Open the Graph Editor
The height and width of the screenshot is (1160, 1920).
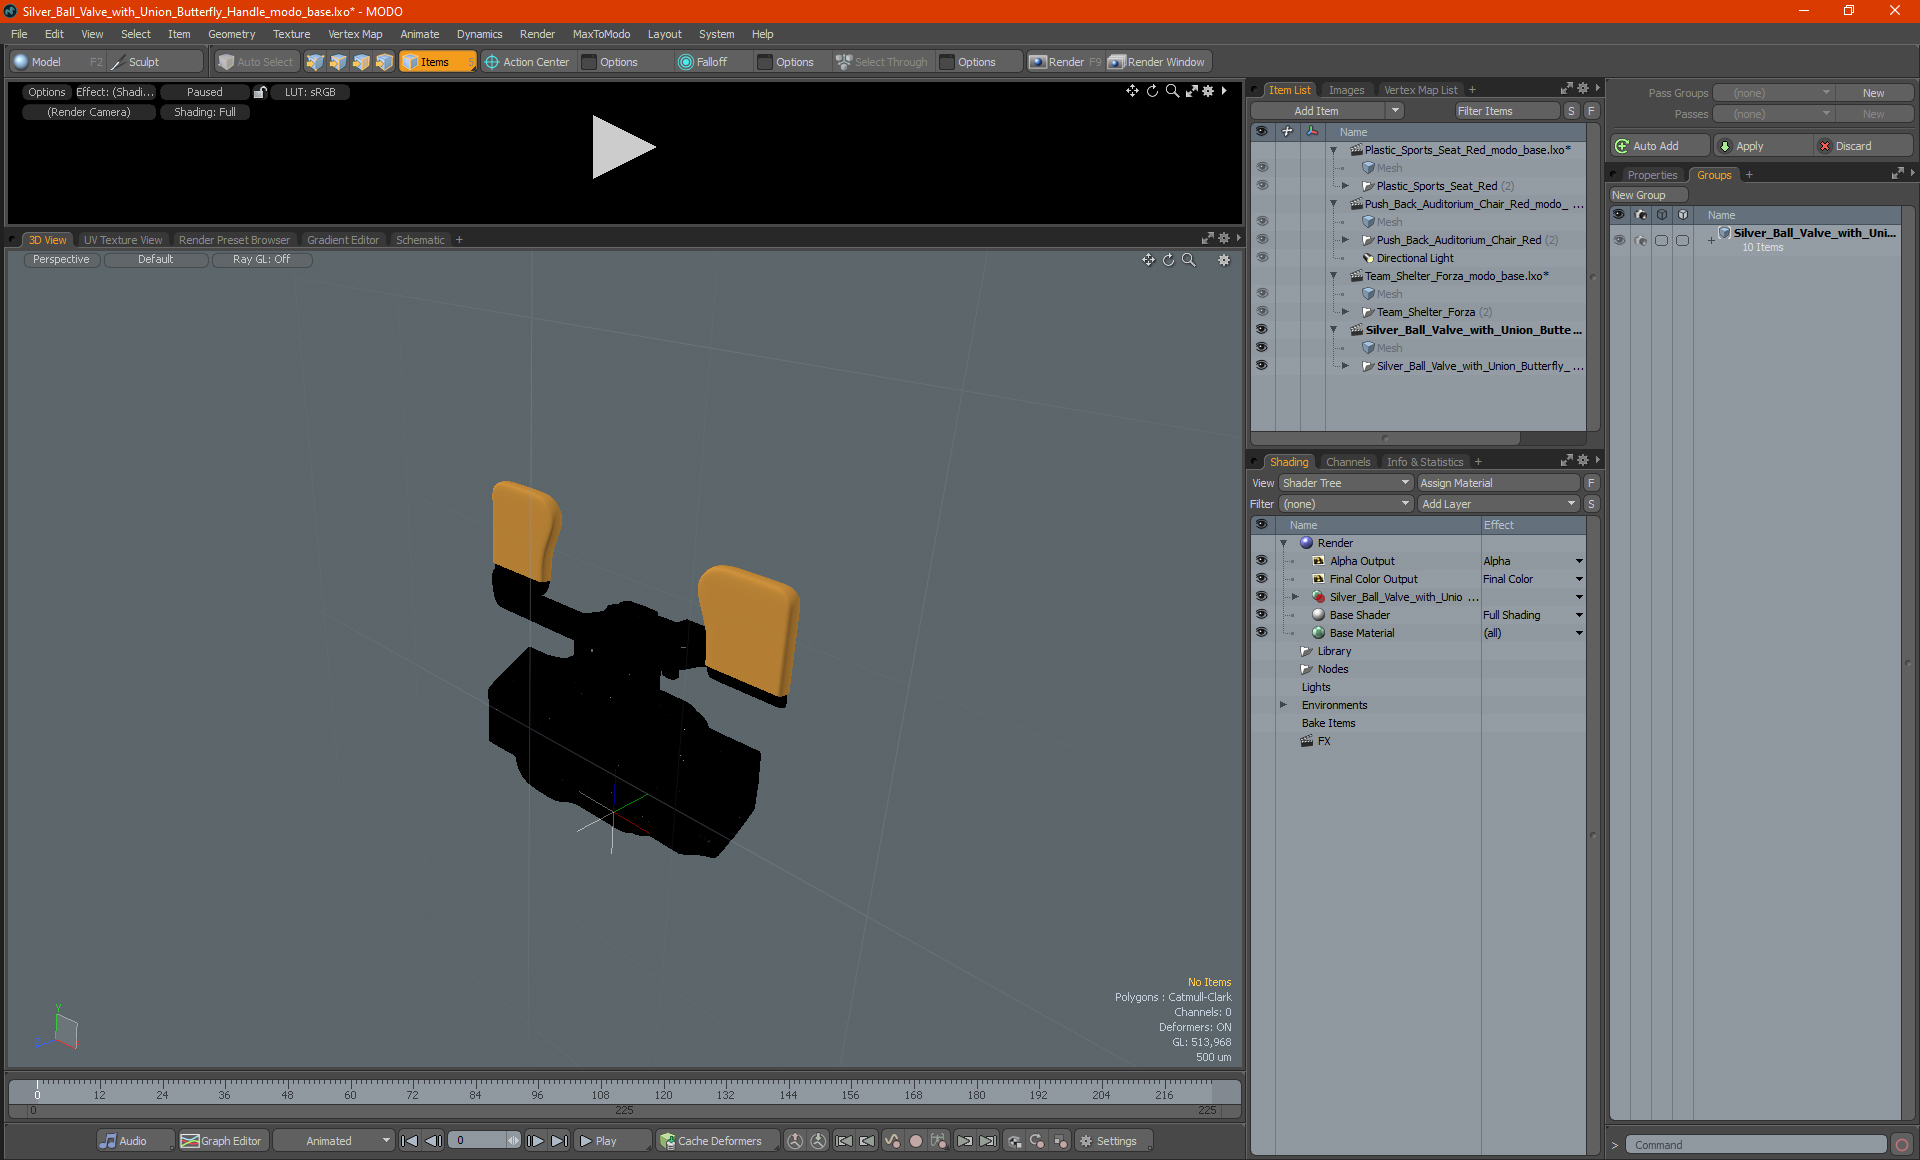coord(221,1141)
